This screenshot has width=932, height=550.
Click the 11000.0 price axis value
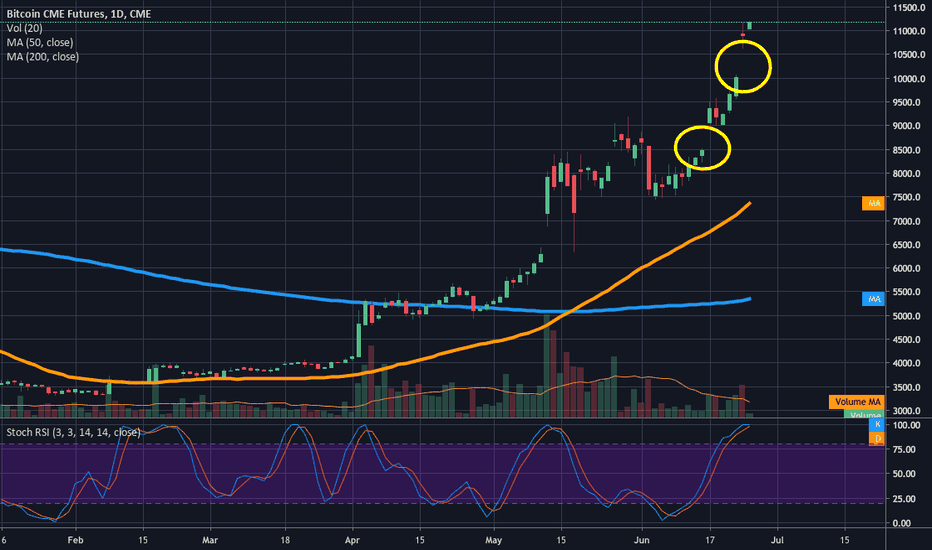coord(908,31)
